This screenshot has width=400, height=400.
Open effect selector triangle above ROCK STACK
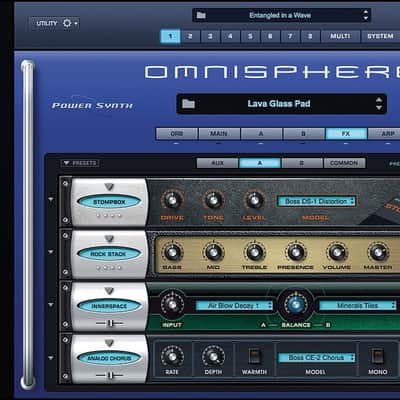(x=109, y=239)
